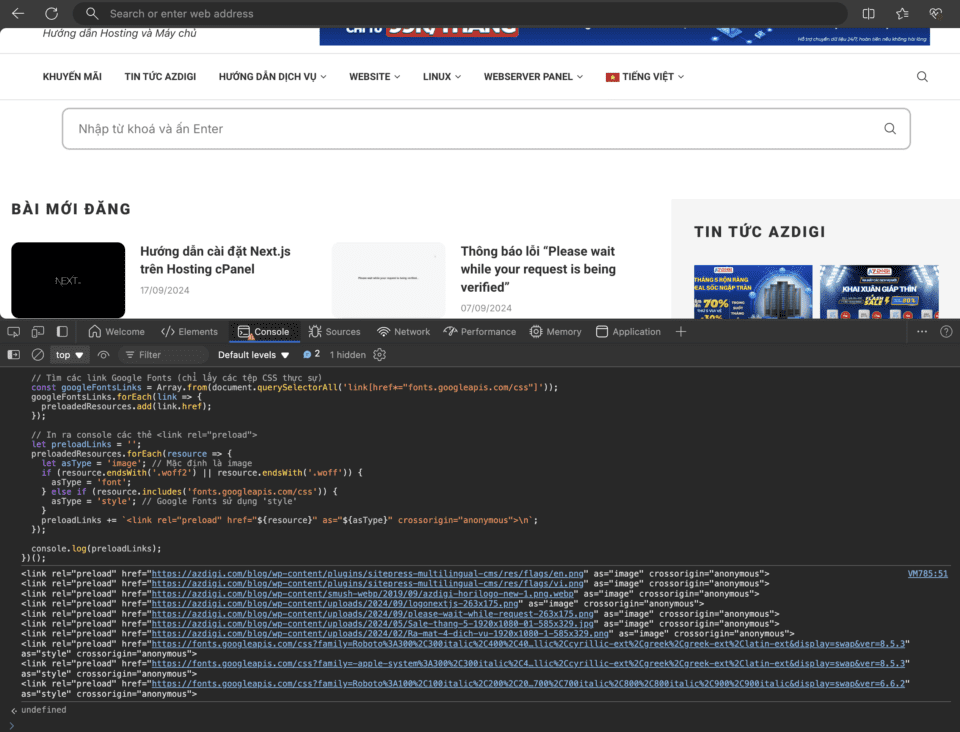This screenshot has height=732, width=960.
Task: Open the top context dropdown
Action: click(x=70, y=355)
